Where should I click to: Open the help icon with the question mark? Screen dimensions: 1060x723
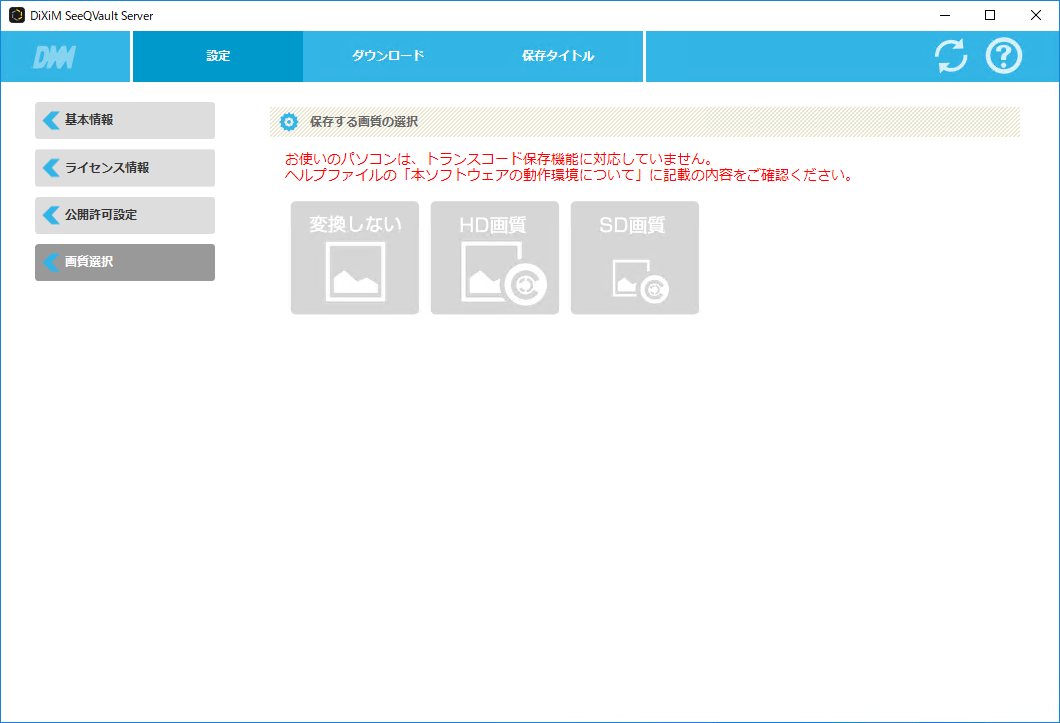(1003, 56)
